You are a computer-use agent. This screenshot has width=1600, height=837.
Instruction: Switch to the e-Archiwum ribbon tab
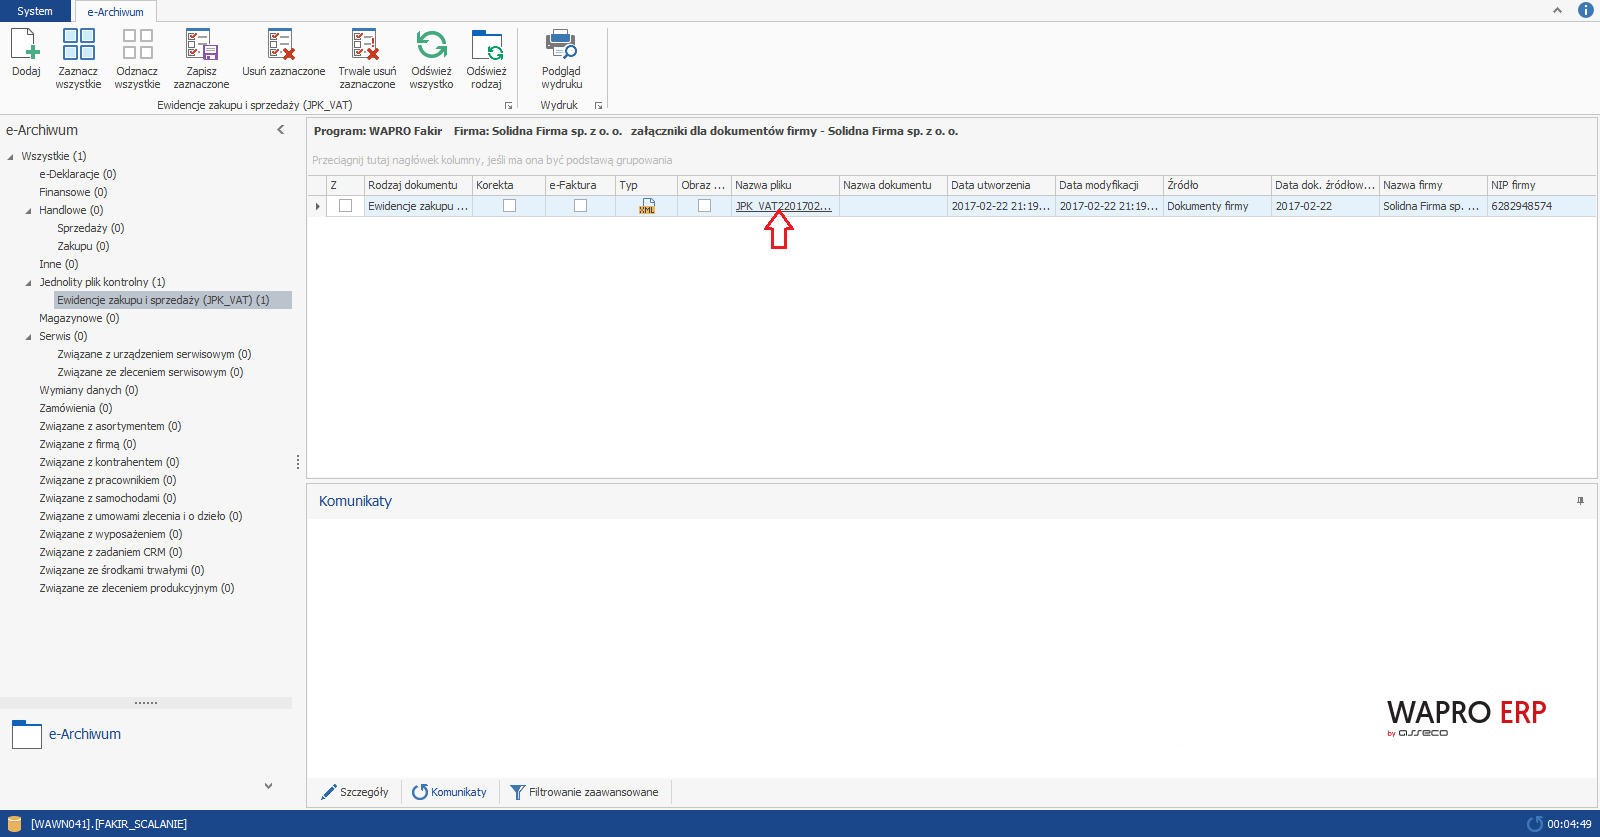tap(115, 12)
